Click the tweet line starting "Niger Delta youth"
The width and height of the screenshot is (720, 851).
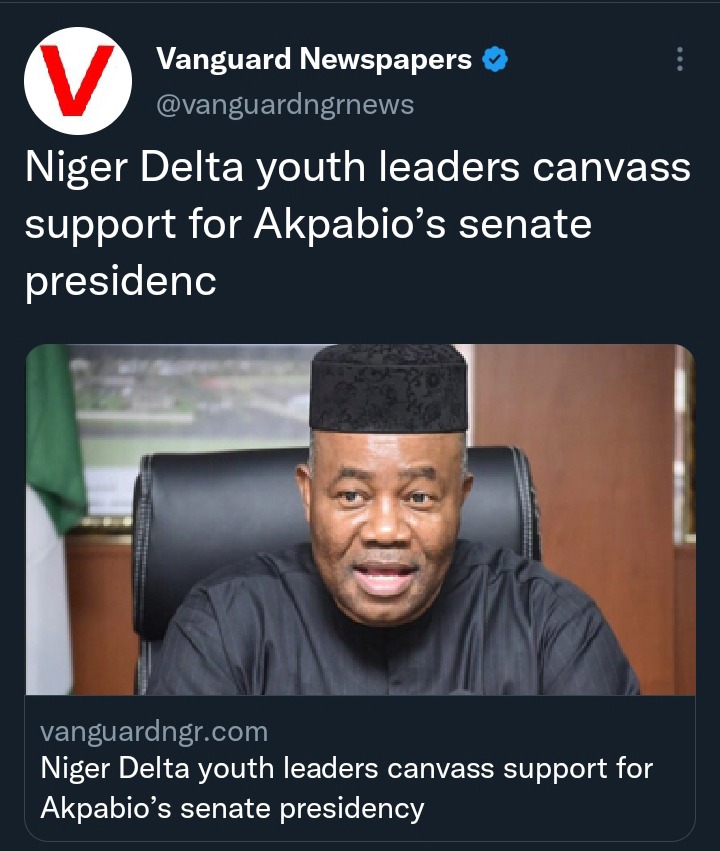click(357, 168)
